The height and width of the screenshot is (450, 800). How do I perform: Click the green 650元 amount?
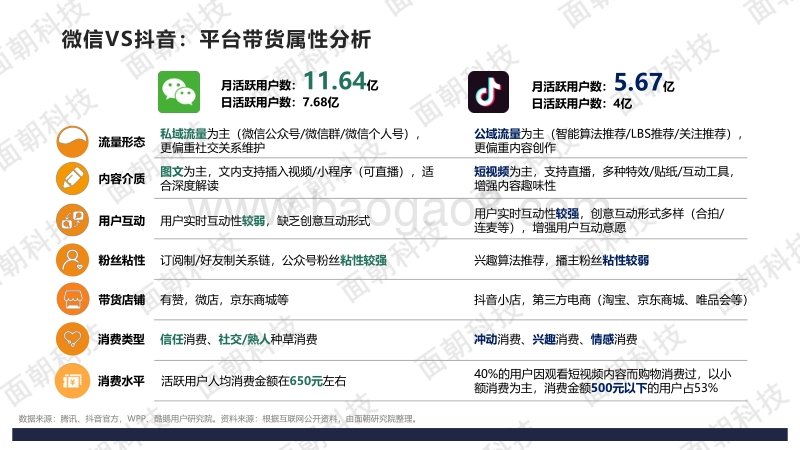(x=306, y=381)
